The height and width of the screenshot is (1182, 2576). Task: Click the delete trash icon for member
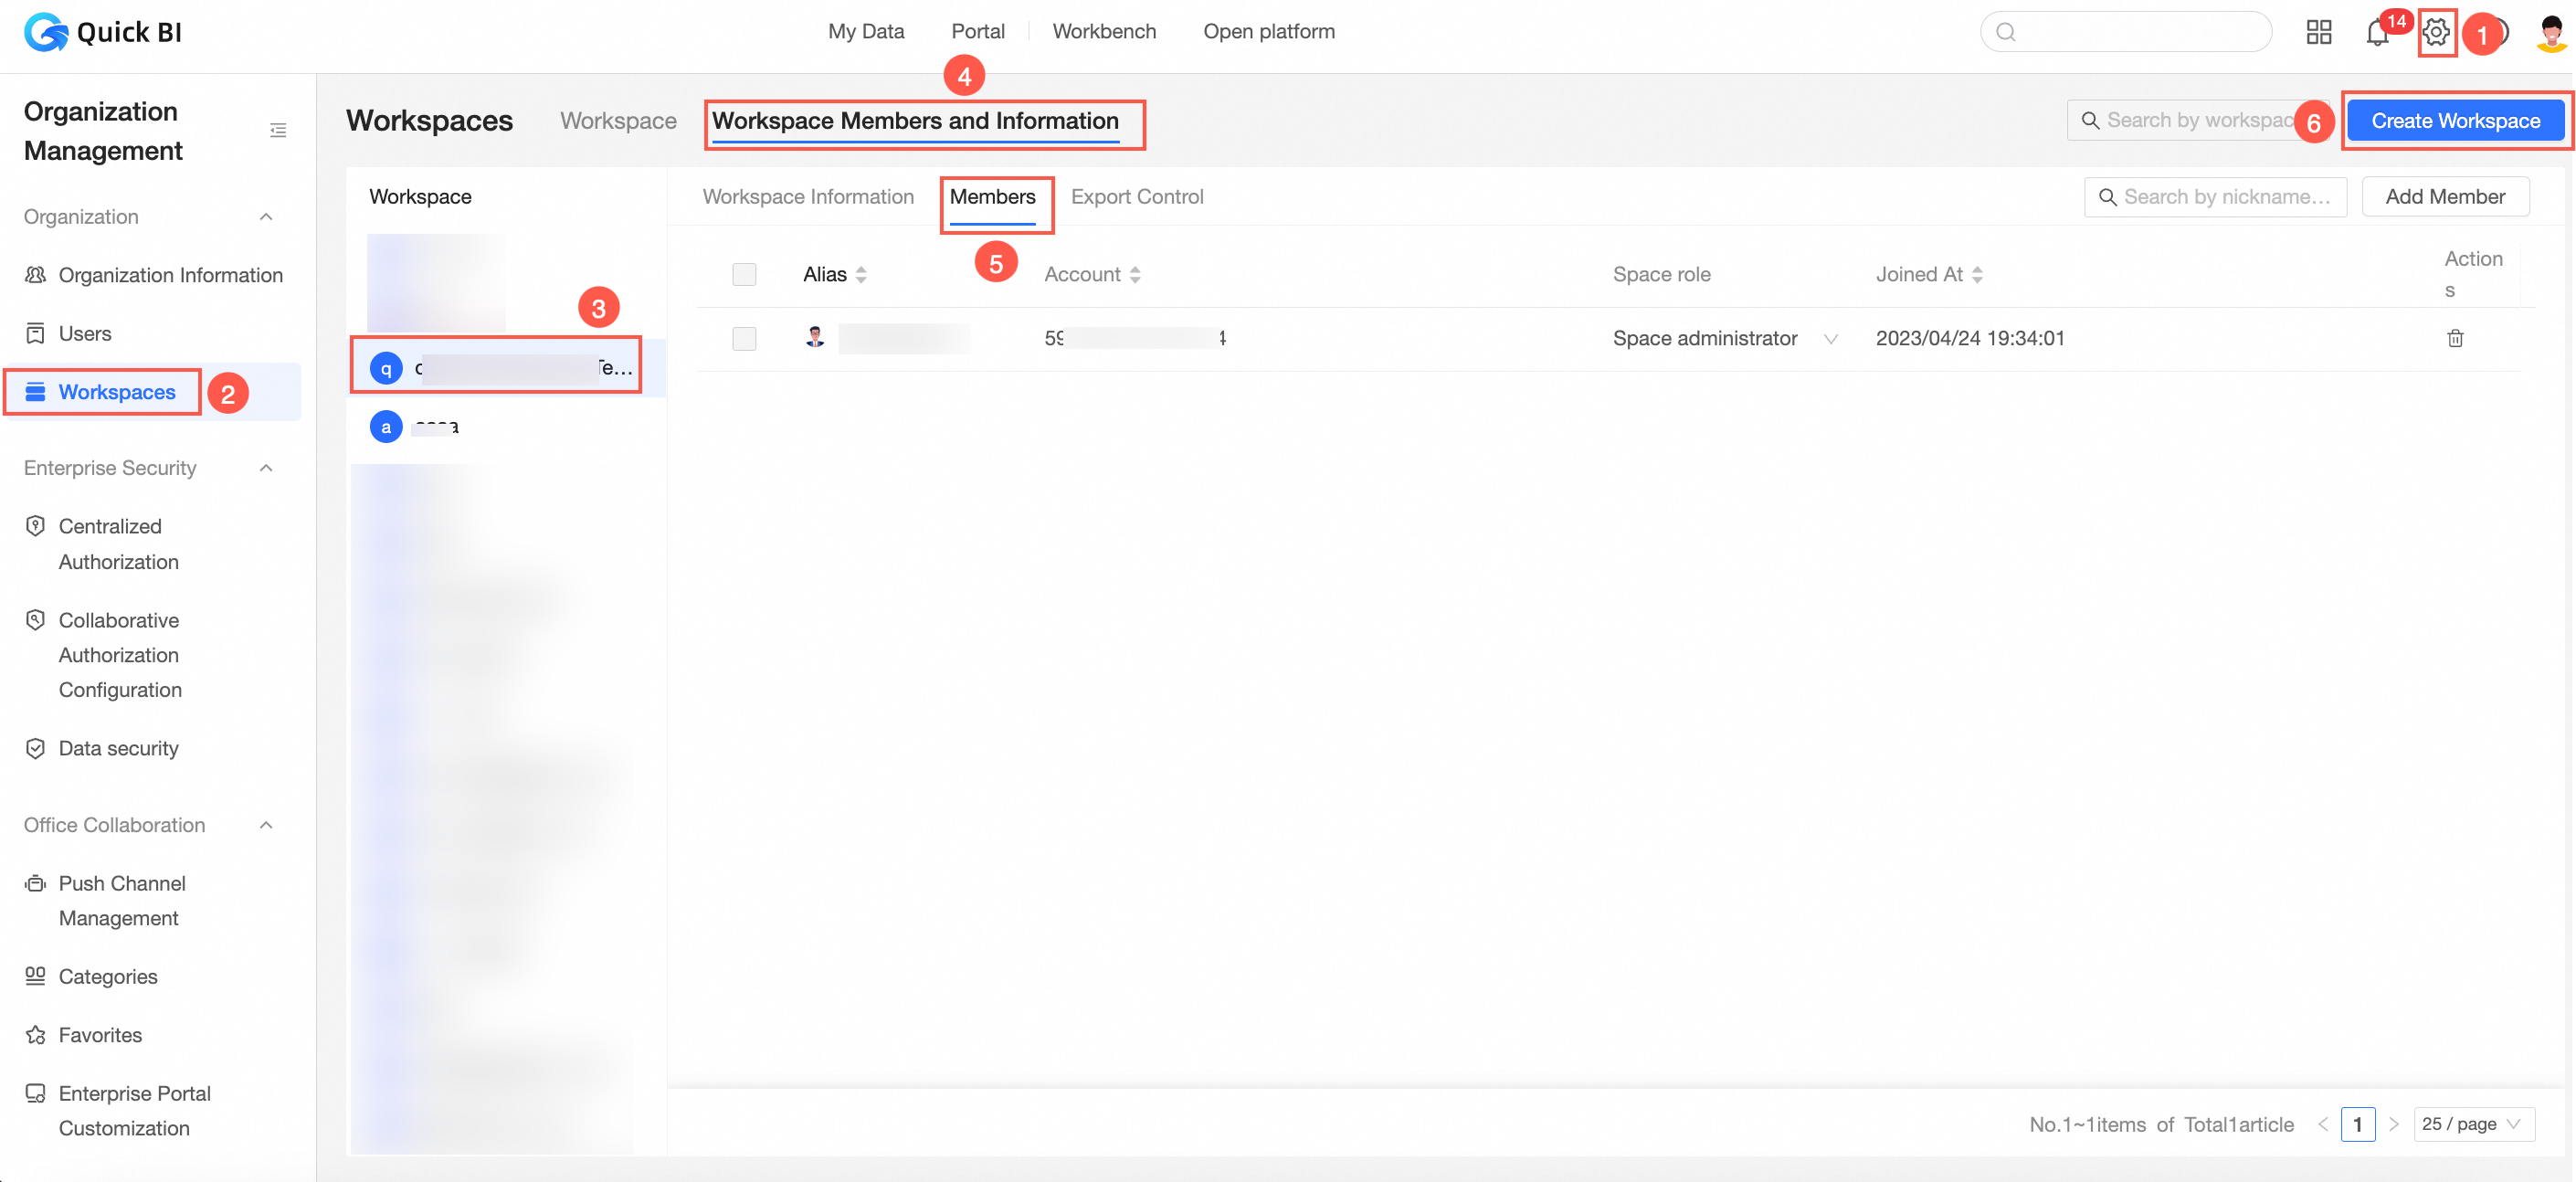click(x=2454, y=338)
